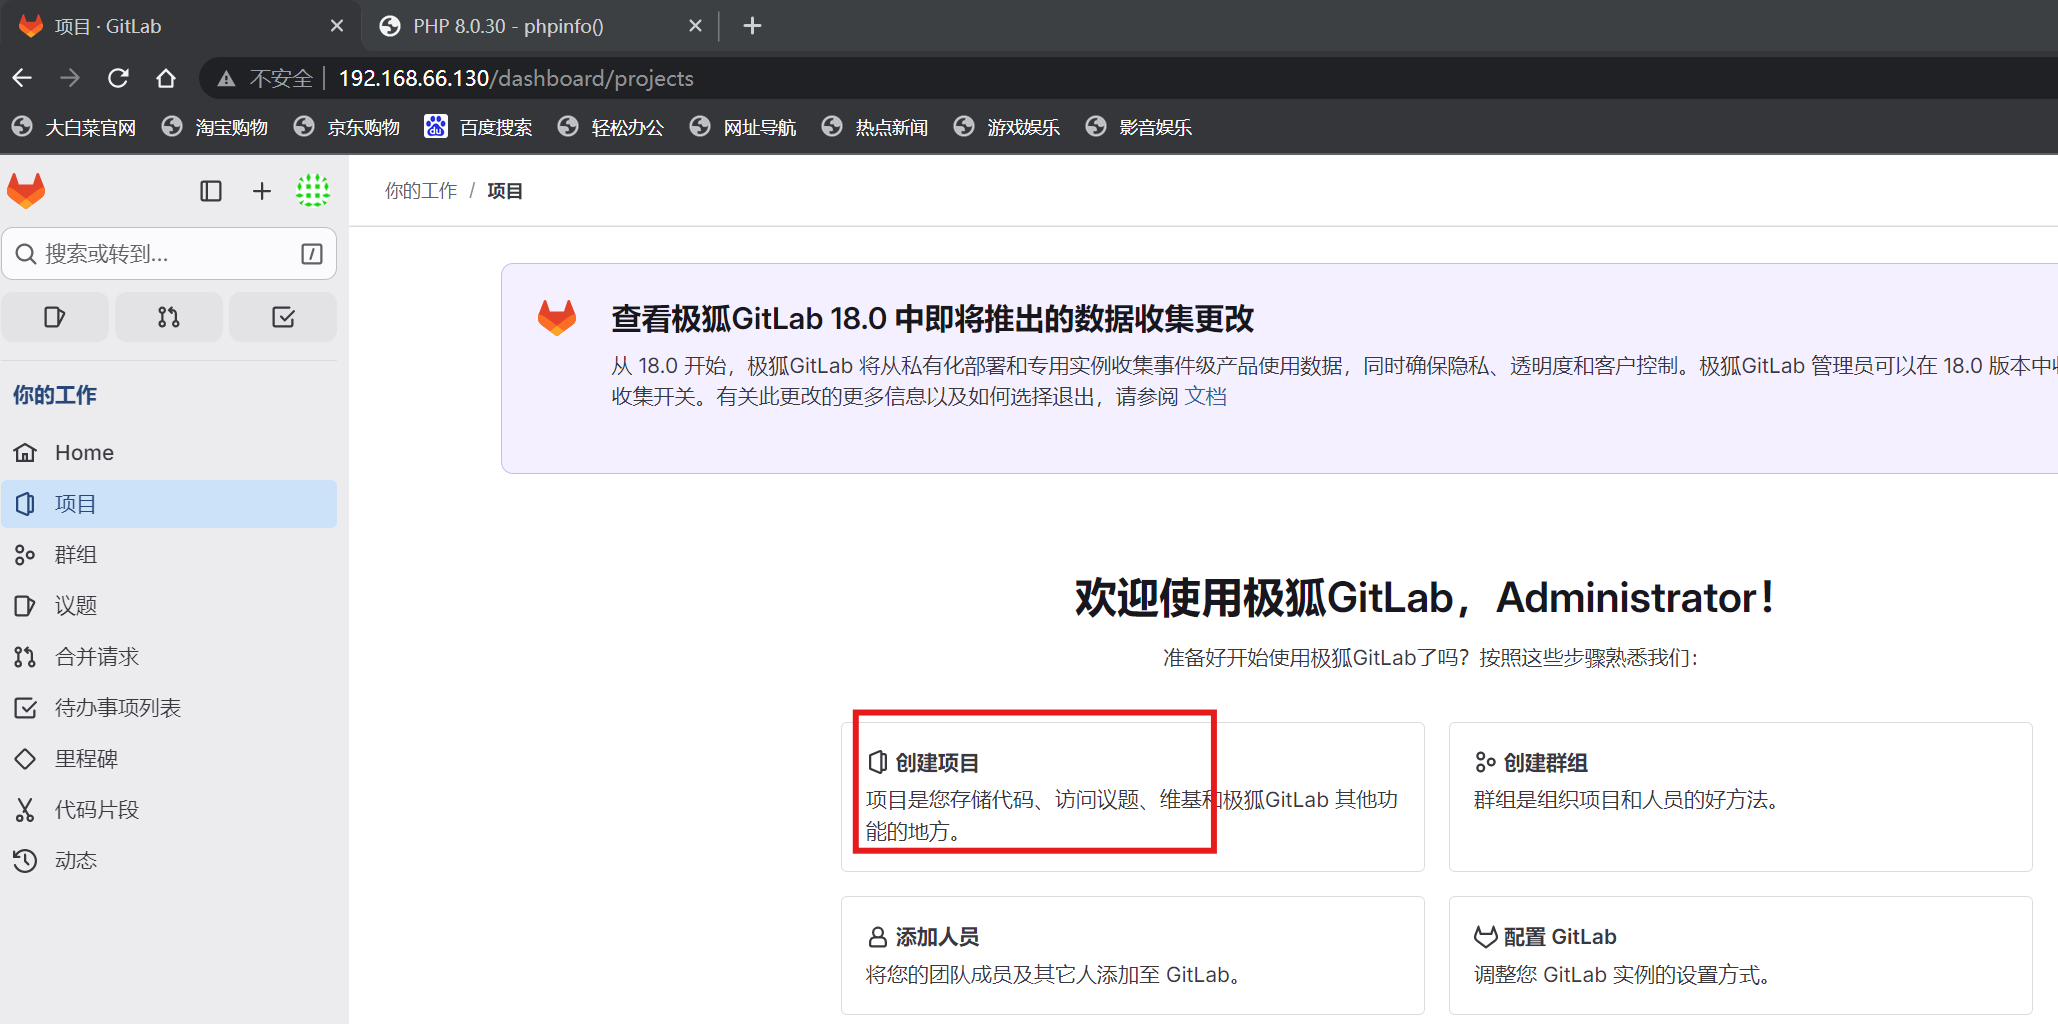Go forward in browser history
The height and width of the screenshot is (1024, 2058).
pos(70,78)
